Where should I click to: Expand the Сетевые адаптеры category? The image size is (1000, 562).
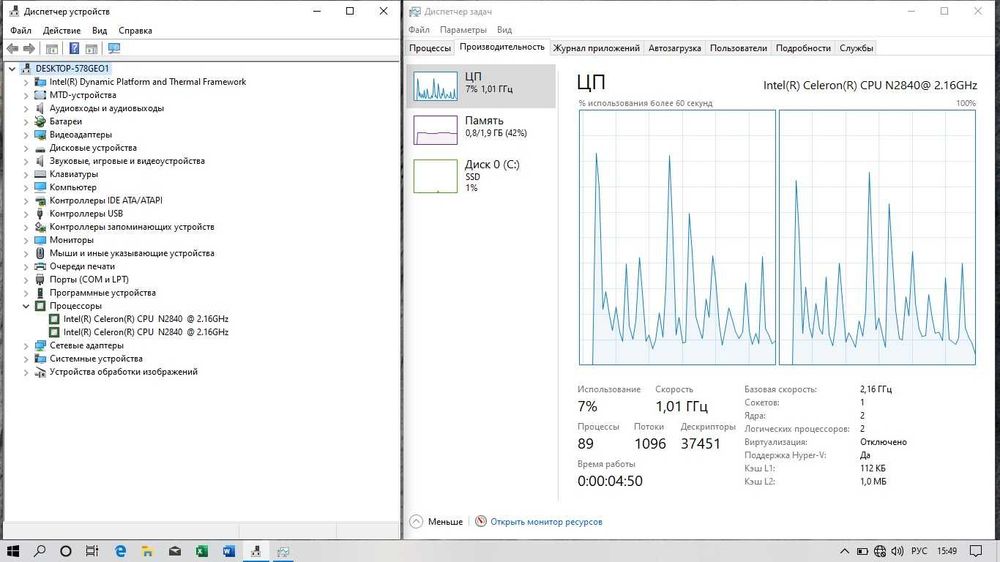tap(26, 346)
